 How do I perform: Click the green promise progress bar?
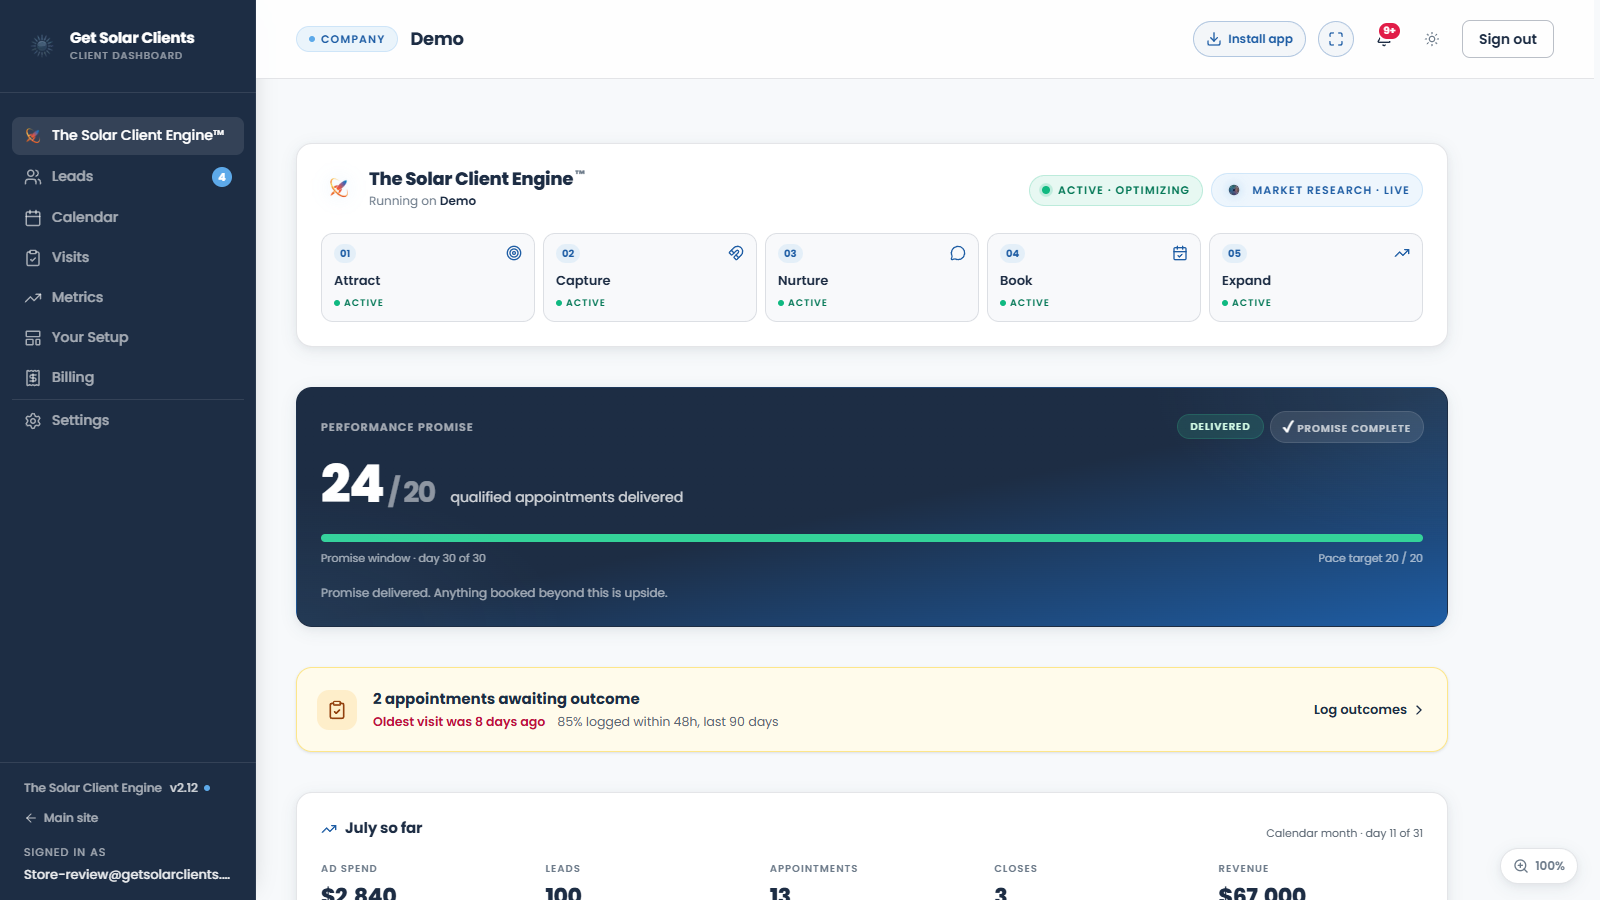(x=871, y=538)
